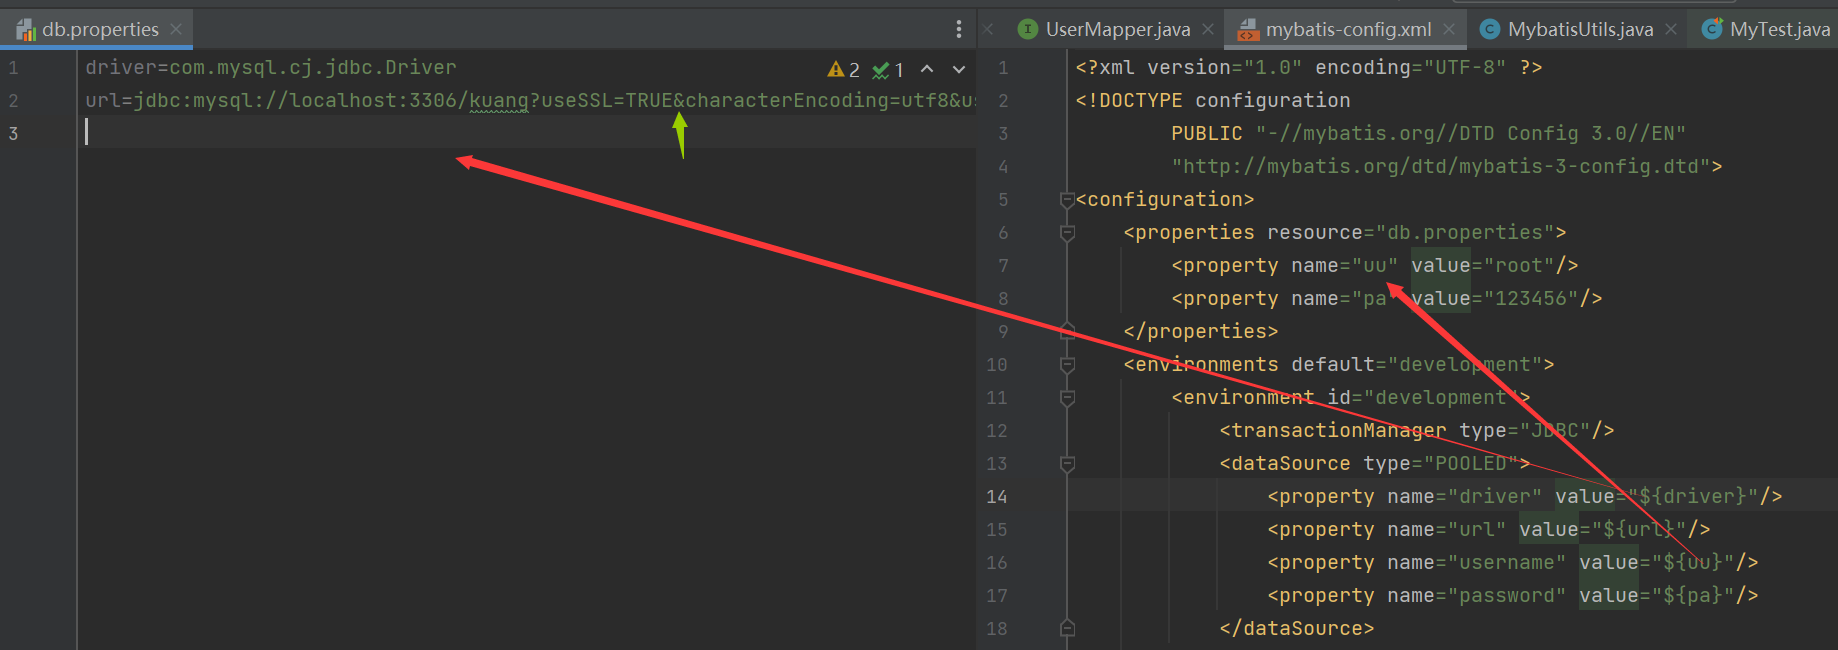This screenshot has width=1838, height=650.
Task: Click the 'com.mysql.cj.jdbc.Driver' value
Action: [x=312, y=67]
